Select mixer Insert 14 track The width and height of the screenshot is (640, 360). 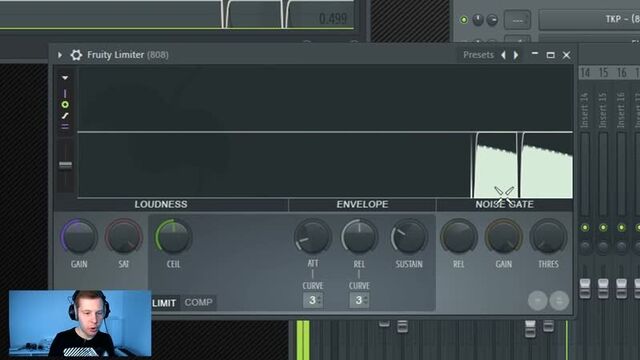[585, 110]
